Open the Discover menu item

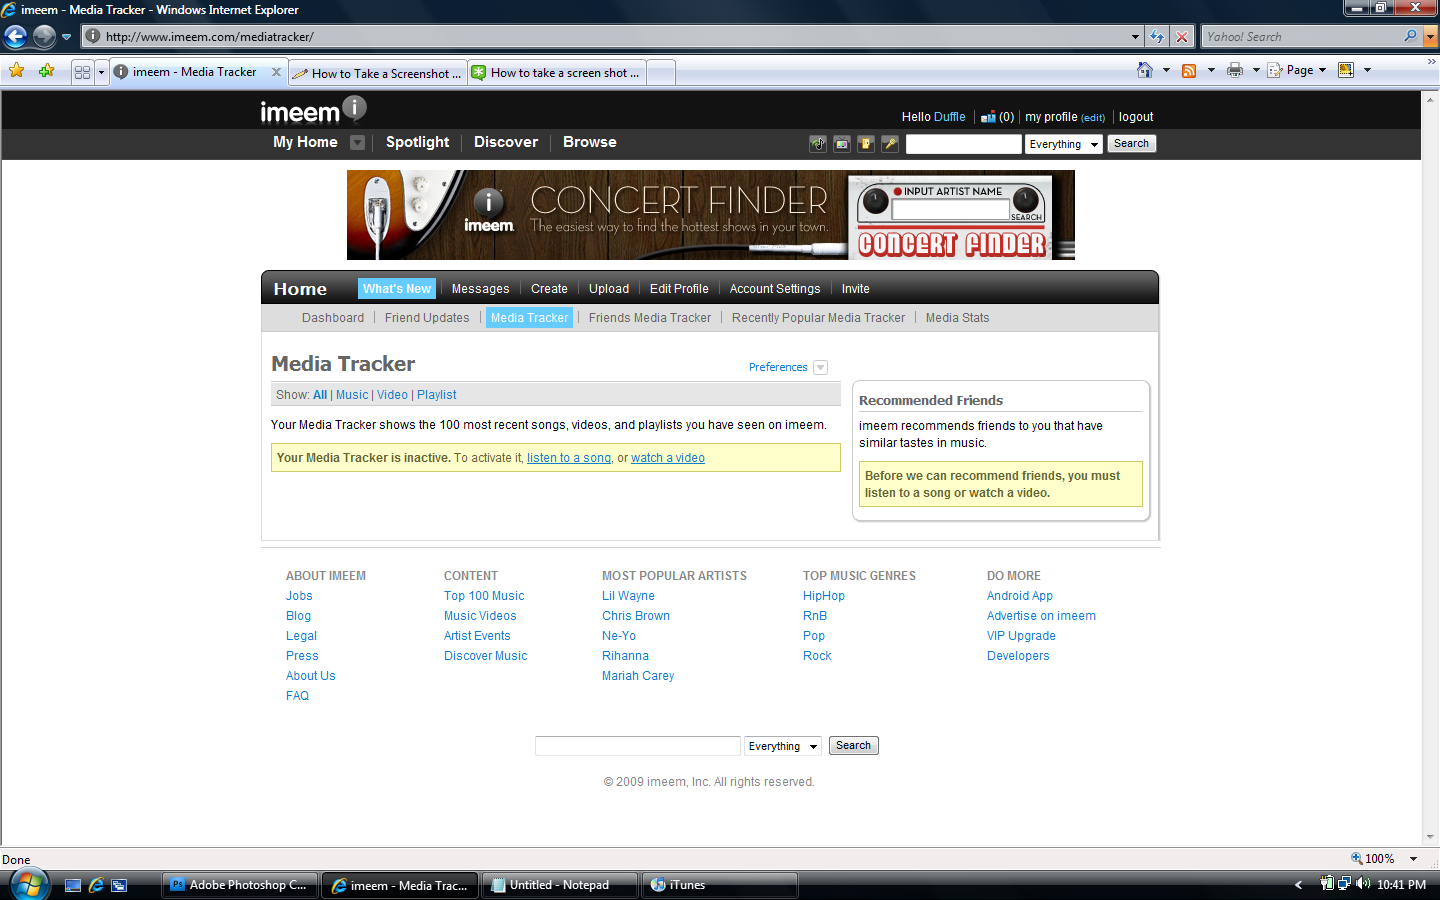point(506,142)
